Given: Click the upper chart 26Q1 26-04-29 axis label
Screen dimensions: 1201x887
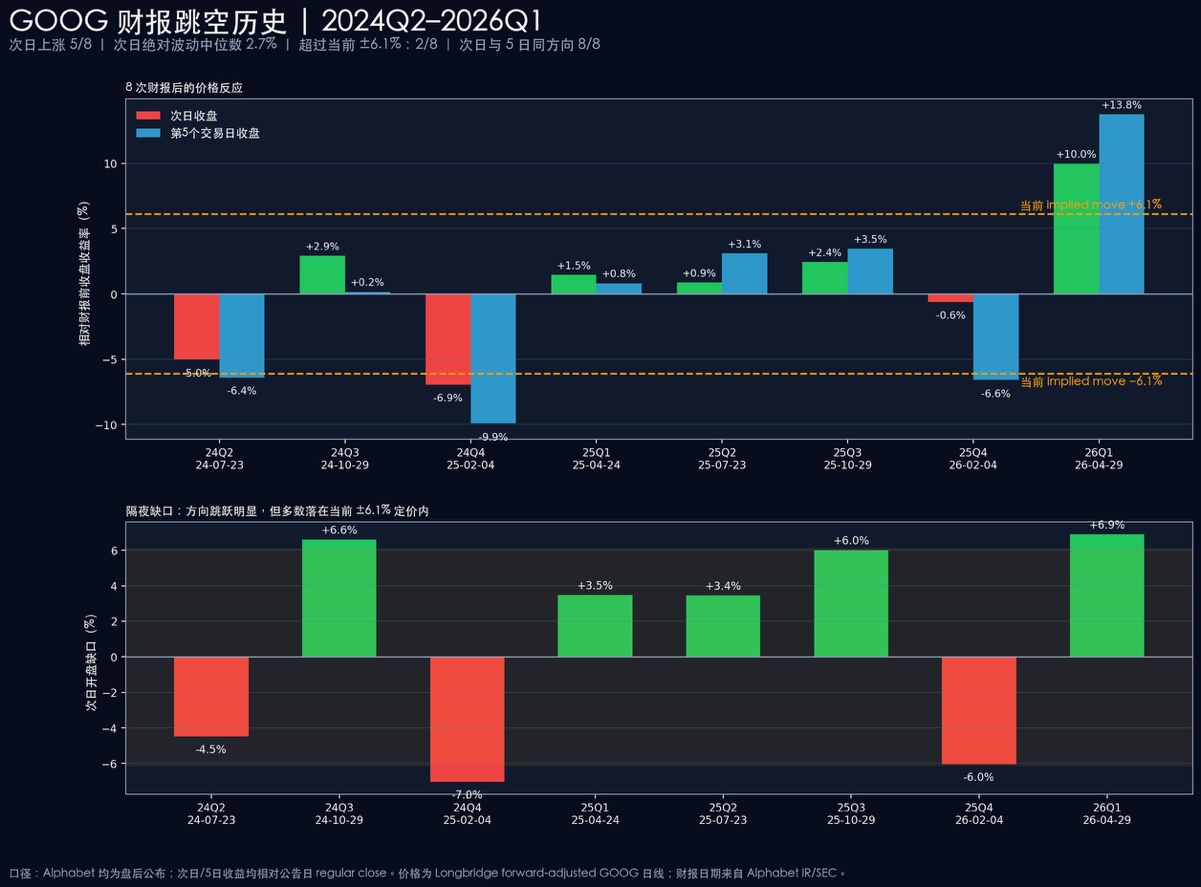Looking at the screenshot, I should click(1099, 459).
